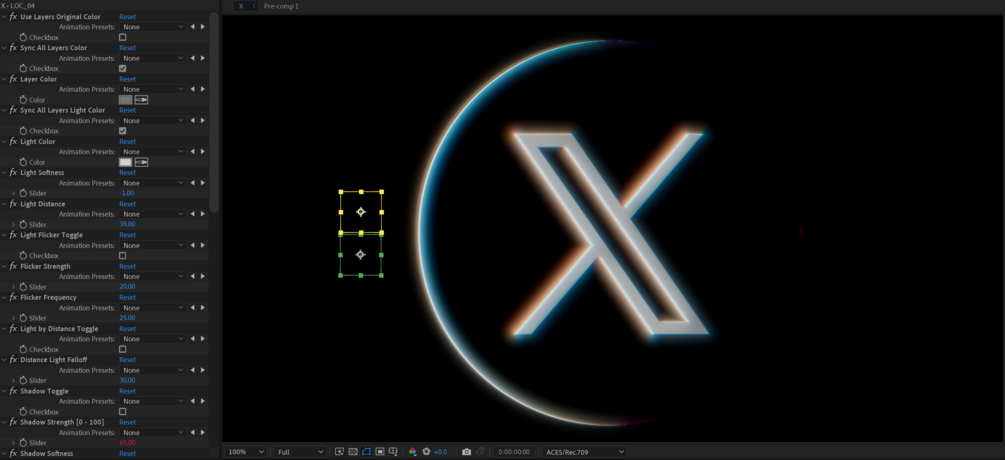Enable Light Flicker Toggle checkbox

click(122, 256)
